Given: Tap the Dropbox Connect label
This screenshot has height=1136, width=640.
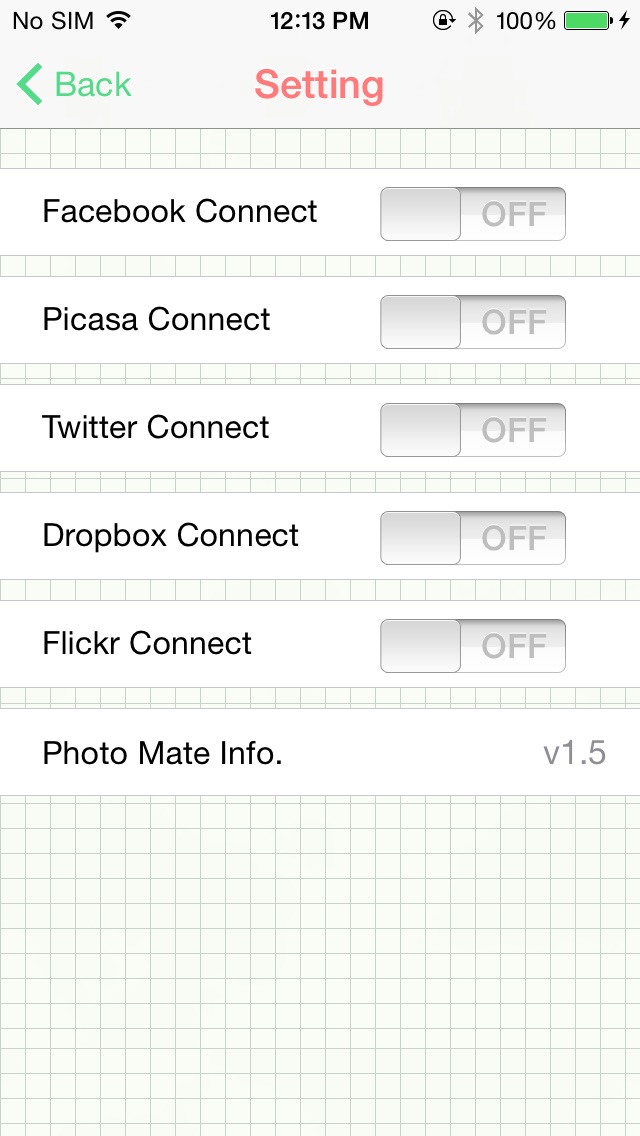Looking at the screenshot, I should pos(170,536).
